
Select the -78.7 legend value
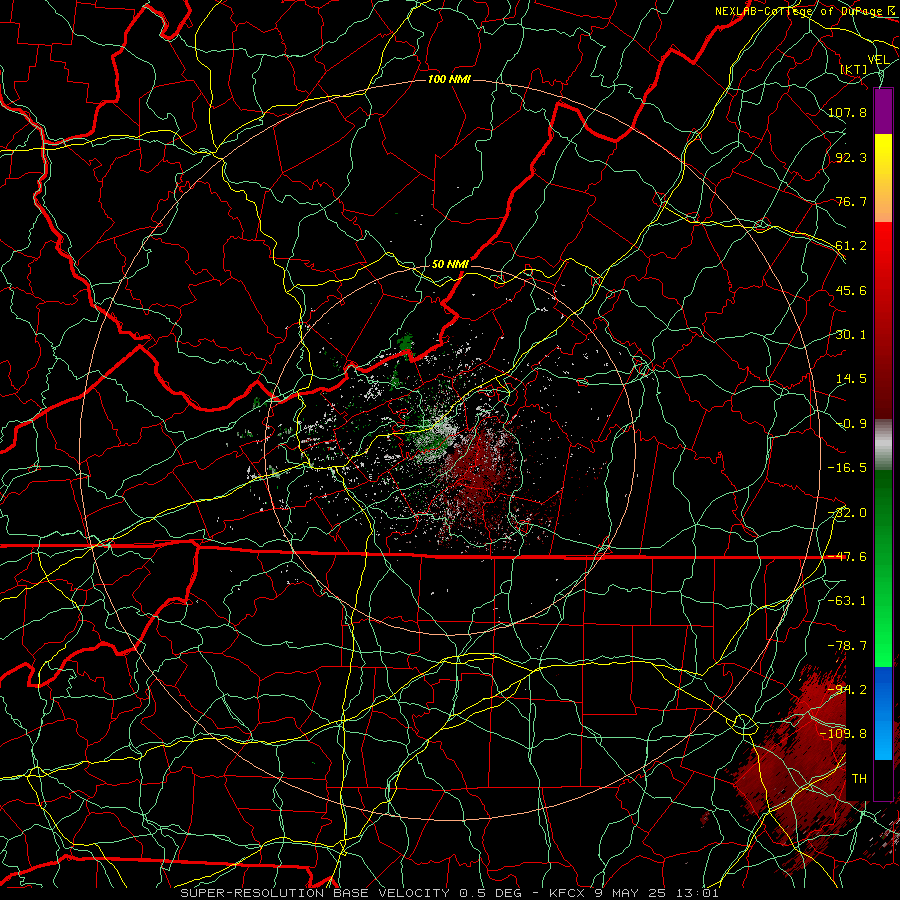pos(847,646)
